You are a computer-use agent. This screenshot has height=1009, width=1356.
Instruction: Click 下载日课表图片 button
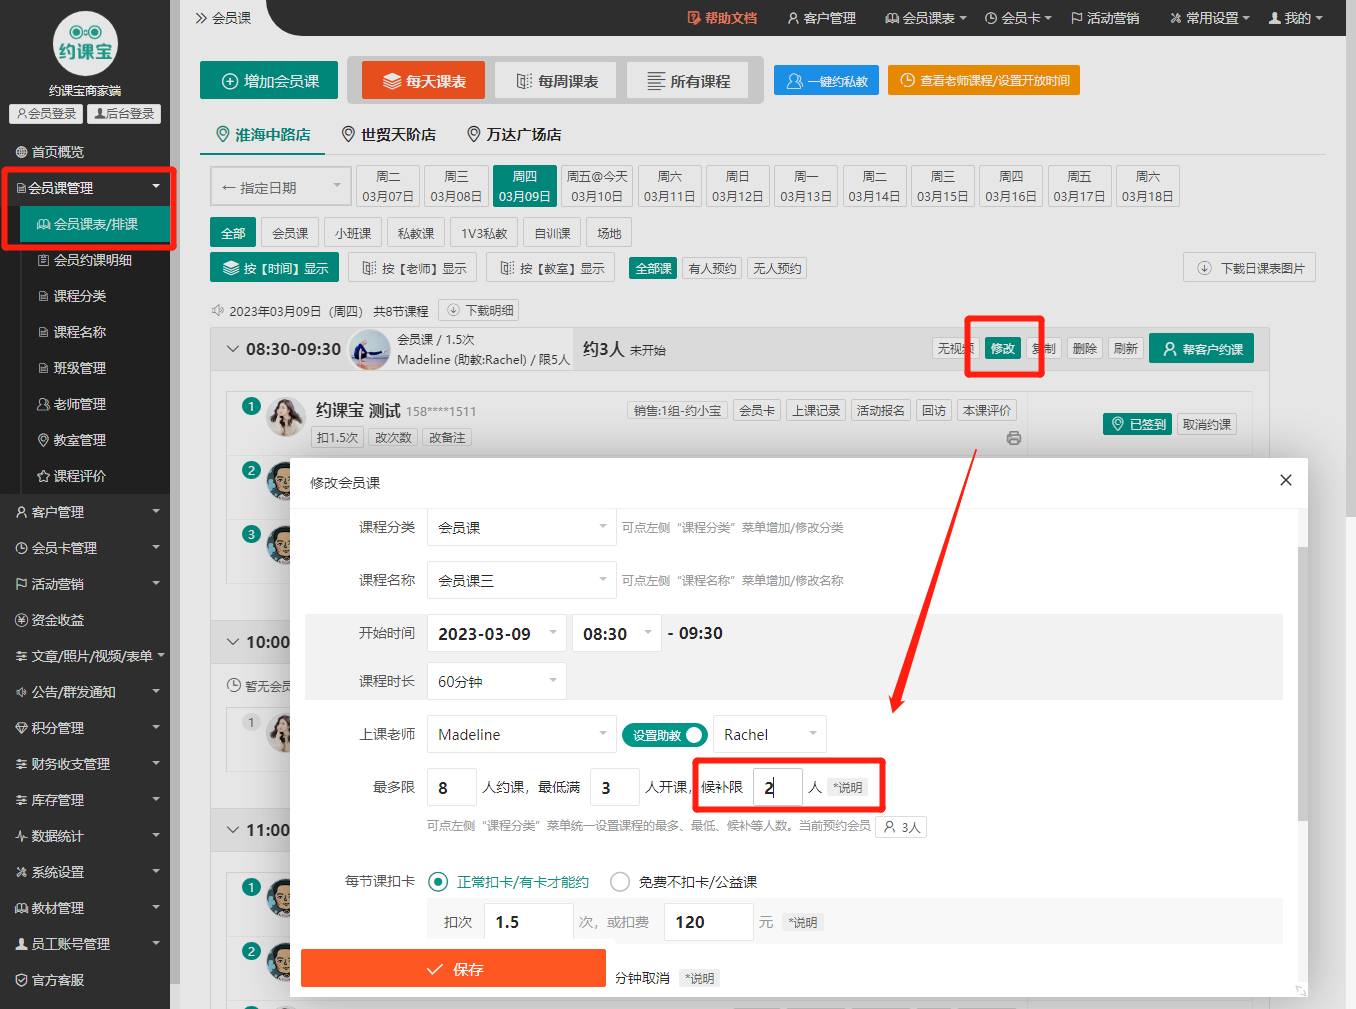point(1250,268)
